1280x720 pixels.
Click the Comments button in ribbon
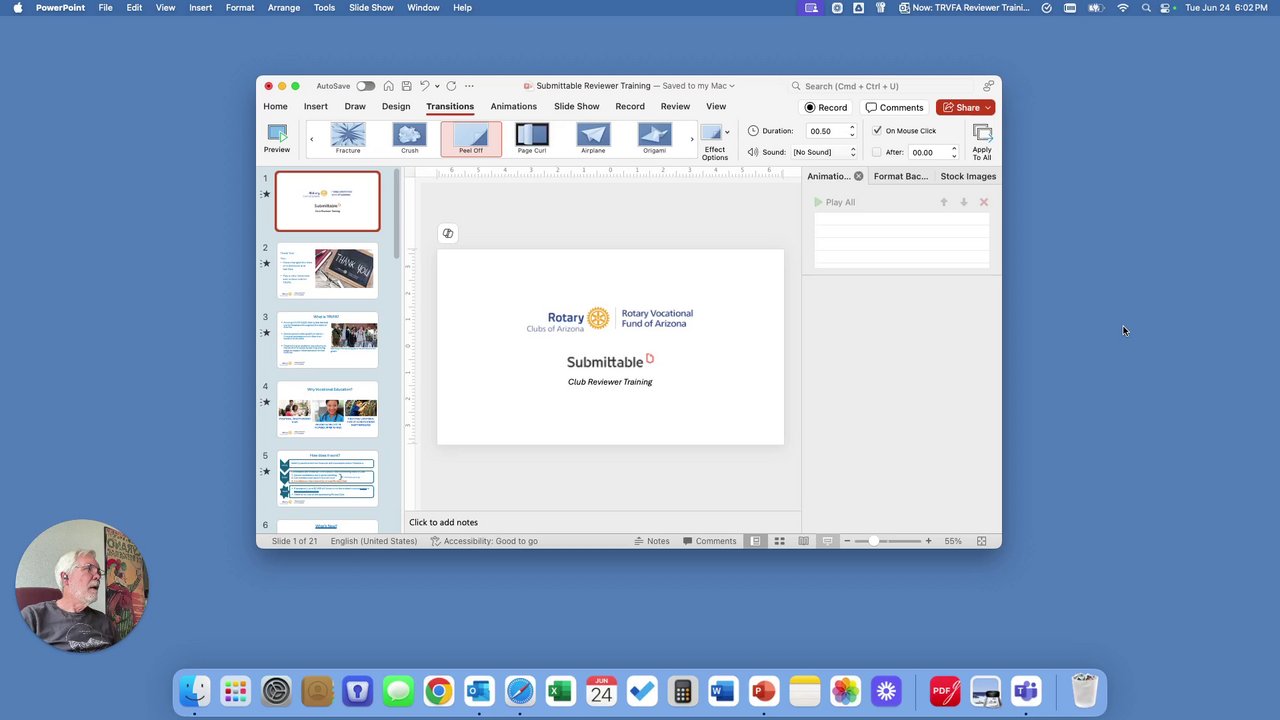[895, 107]
